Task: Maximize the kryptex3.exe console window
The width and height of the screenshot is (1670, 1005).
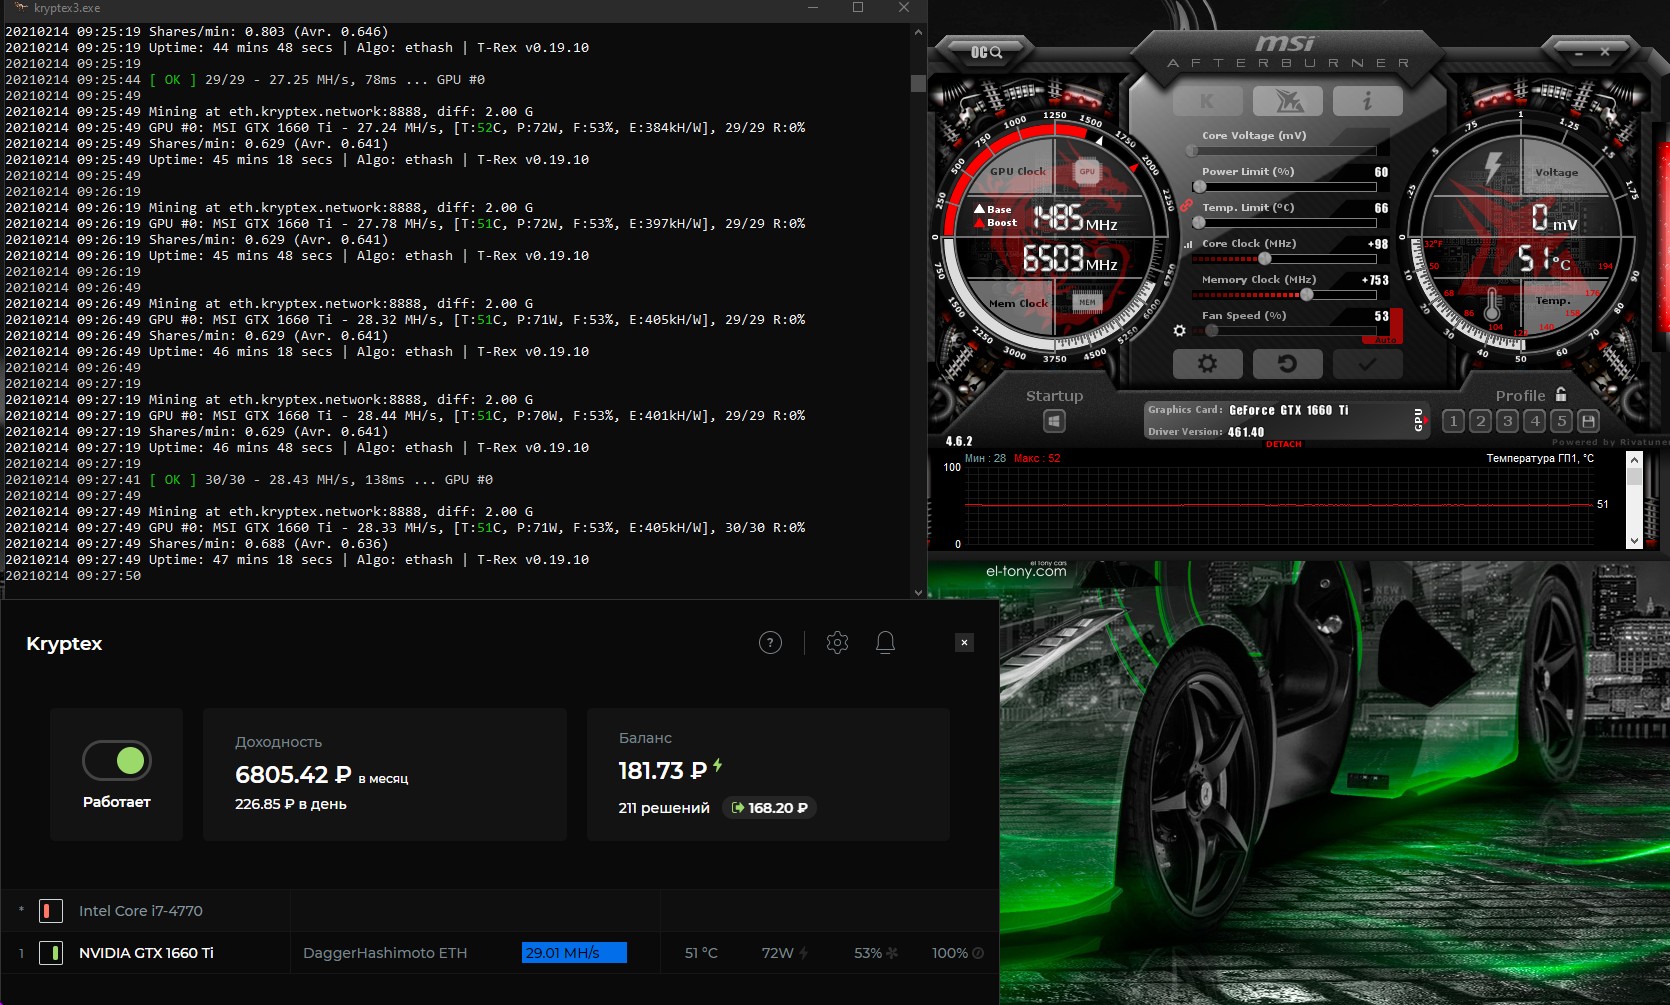Action: [x=857, y=8]
